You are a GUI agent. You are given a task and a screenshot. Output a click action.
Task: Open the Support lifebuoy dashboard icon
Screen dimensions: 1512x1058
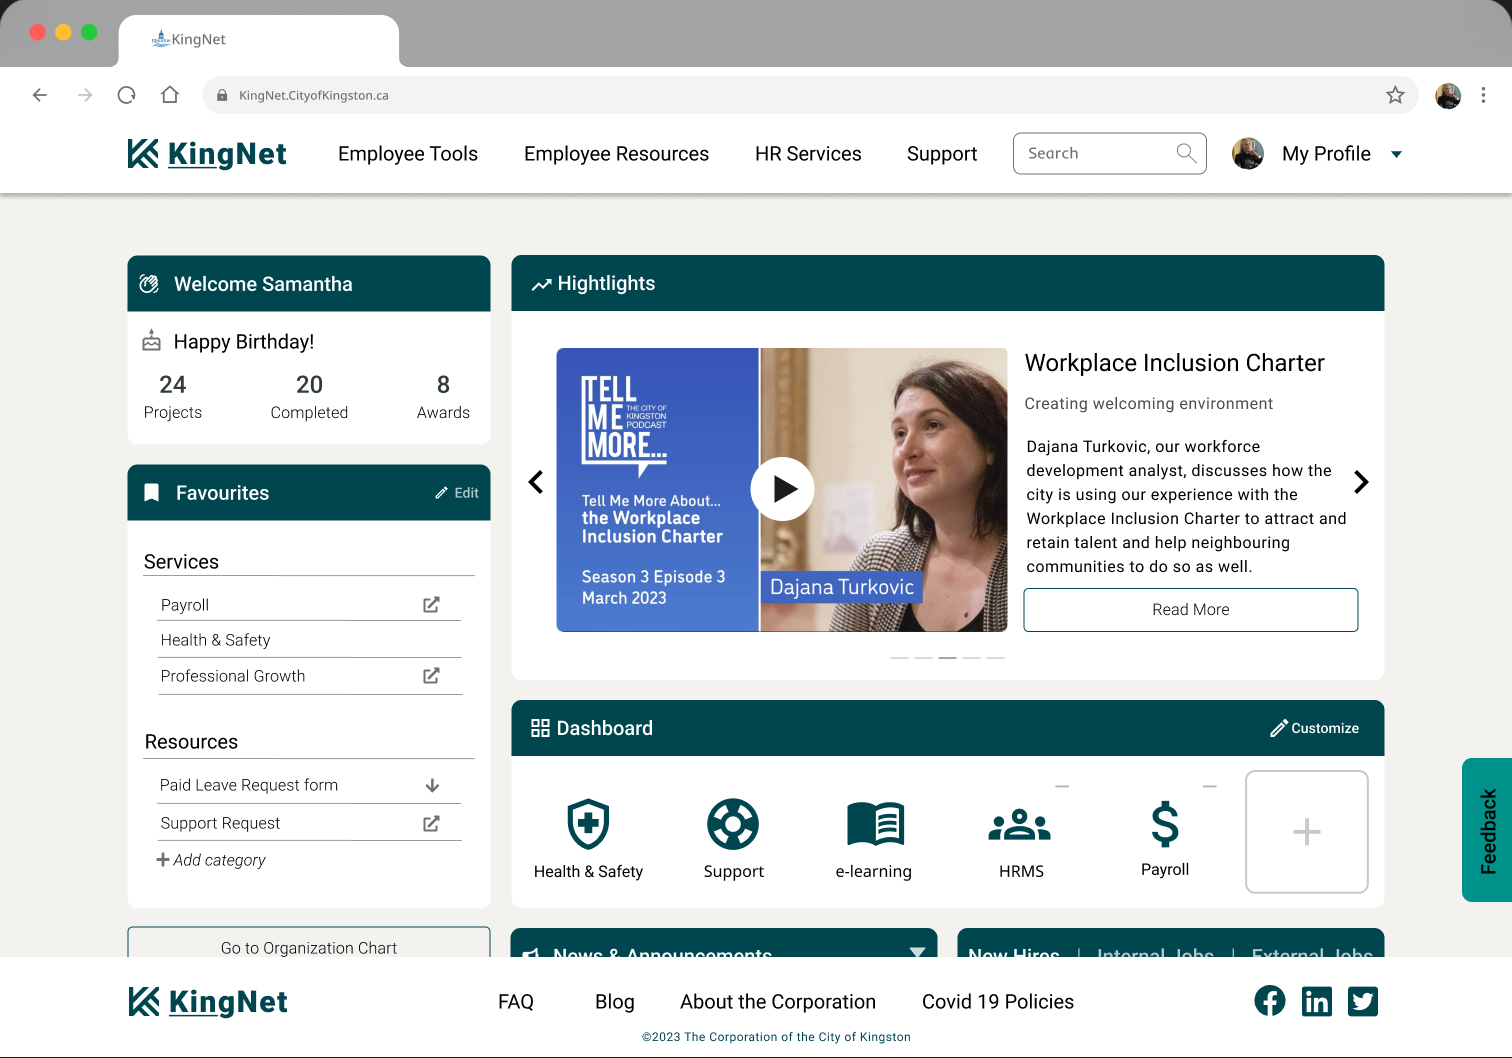[x=733, y=825]
